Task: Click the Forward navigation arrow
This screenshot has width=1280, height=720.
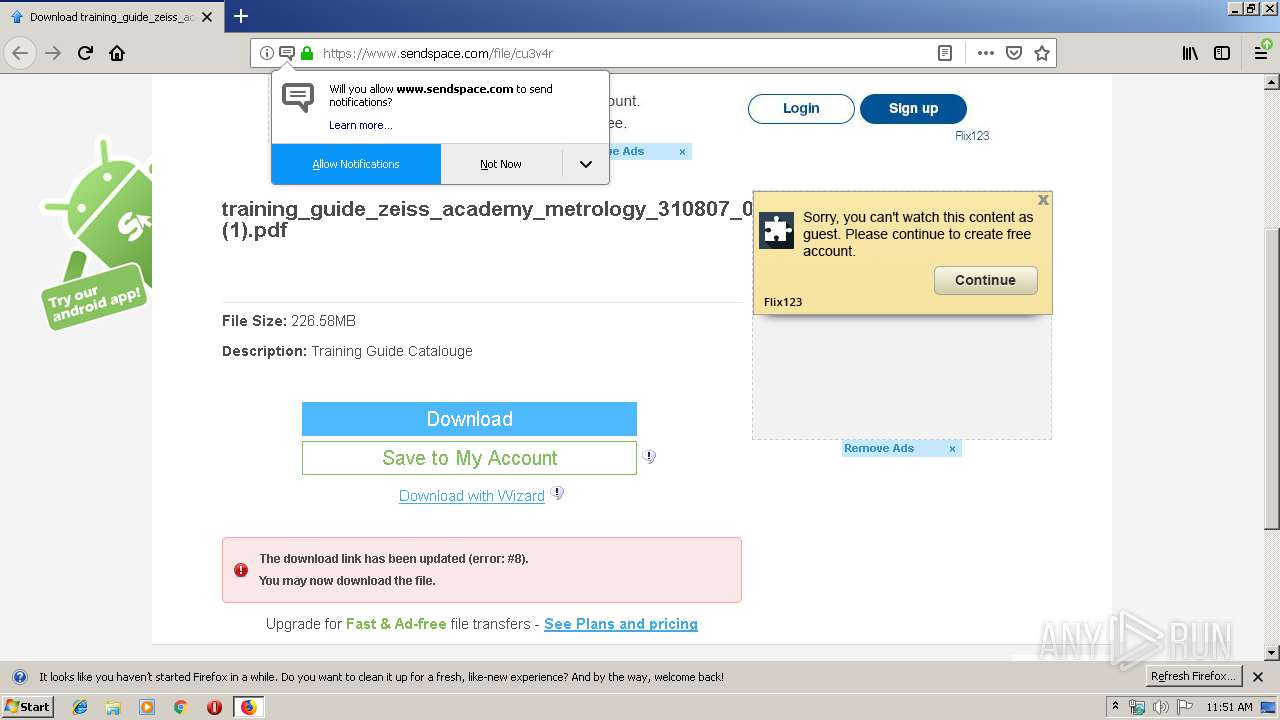Action: (53, 53)
